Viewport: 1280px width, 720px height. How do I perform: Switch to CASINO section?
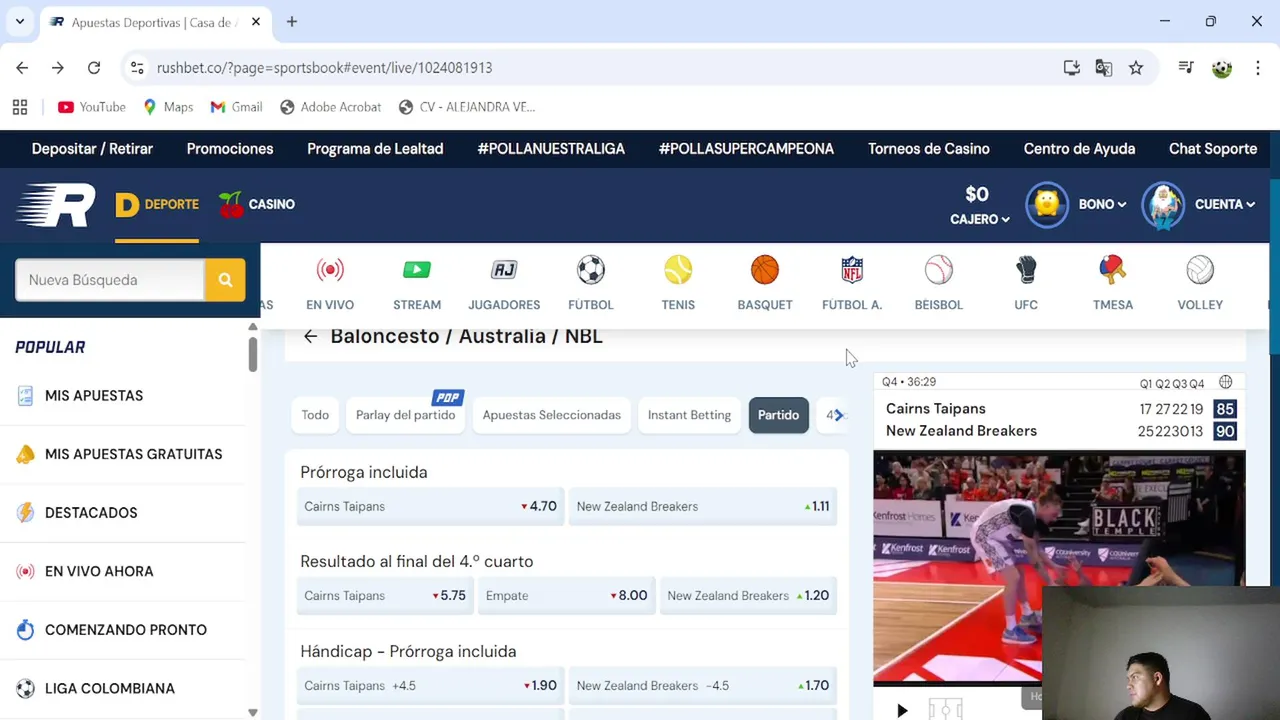coord(257,204)
